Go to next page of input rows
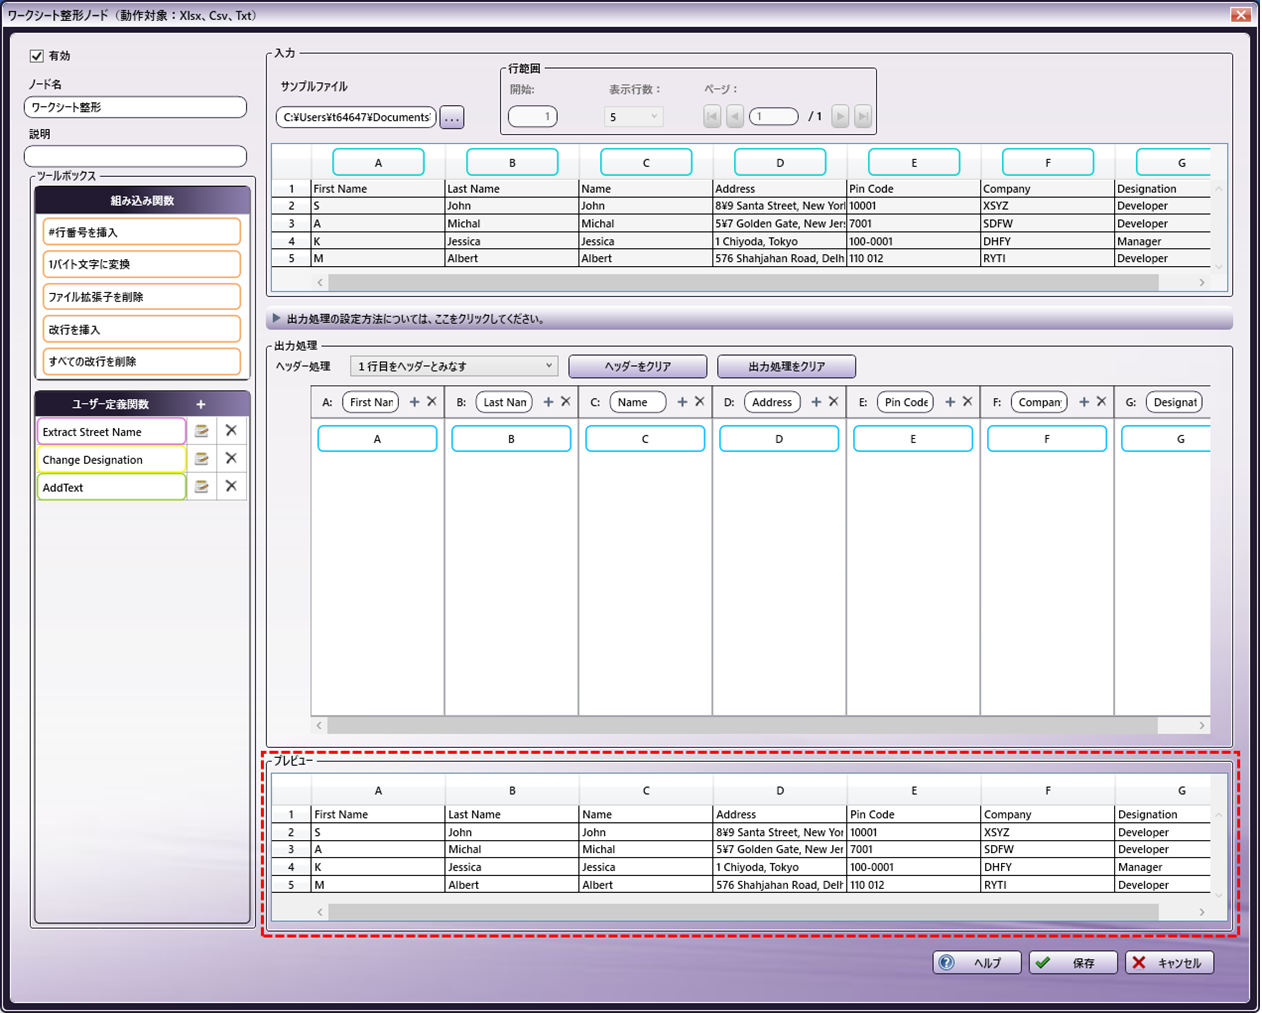Screen dimensions: 1262x1013 coord(841,117)
